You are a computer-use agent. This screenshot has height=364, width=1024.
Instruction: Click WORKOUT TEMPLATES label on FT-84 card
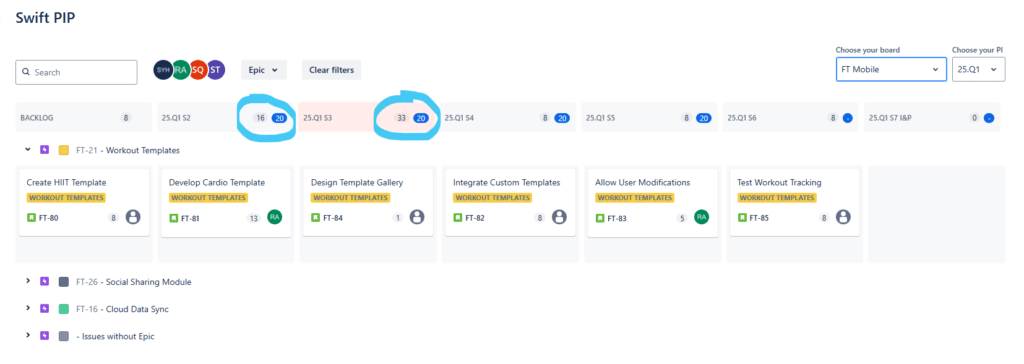coord(350,197)
